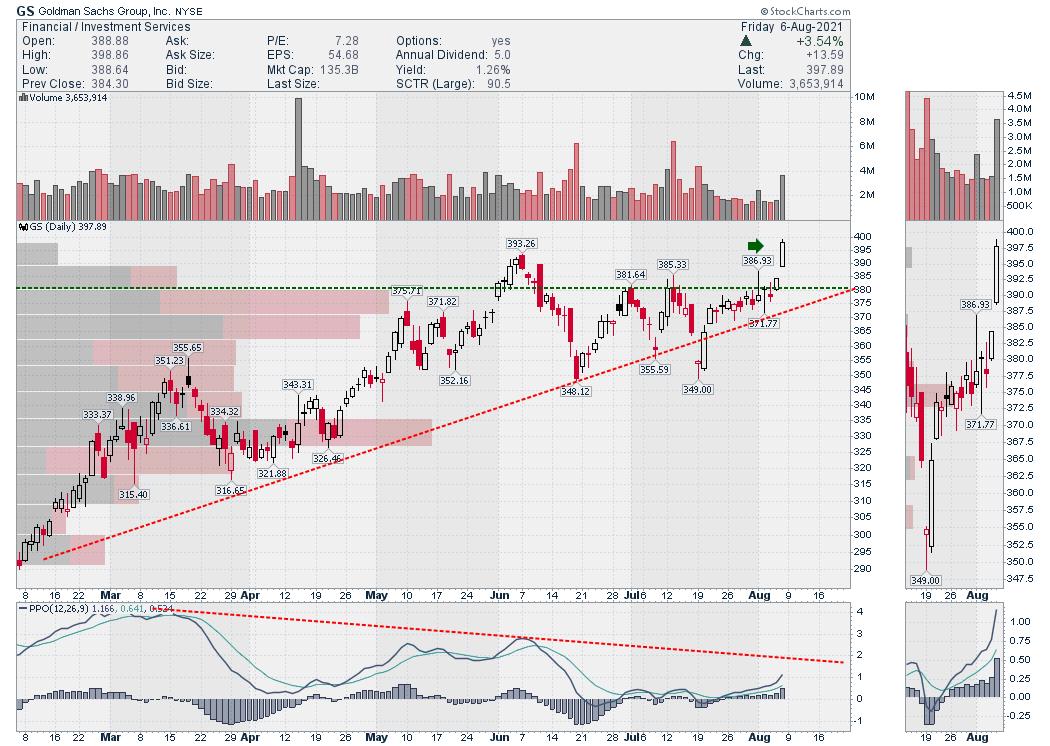The width and height of the screenshot is (1050, 746).
Task: Click the GS (Daily) legend icon
Action: 24,227
